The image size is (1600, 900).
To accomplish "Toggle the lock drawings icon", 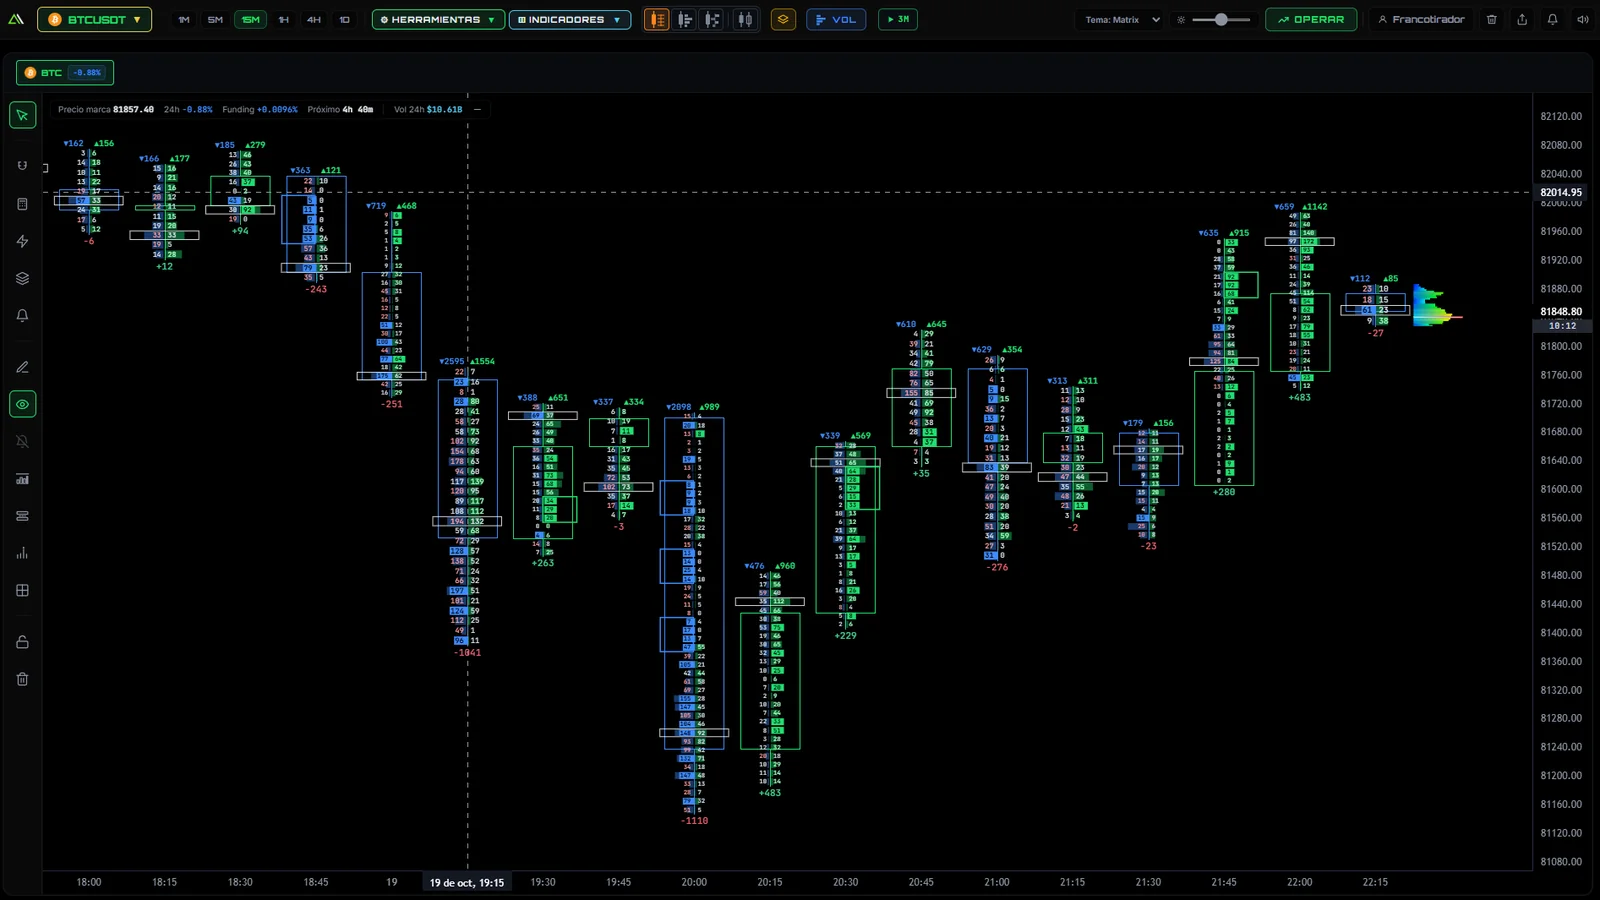I will point(22,642).
